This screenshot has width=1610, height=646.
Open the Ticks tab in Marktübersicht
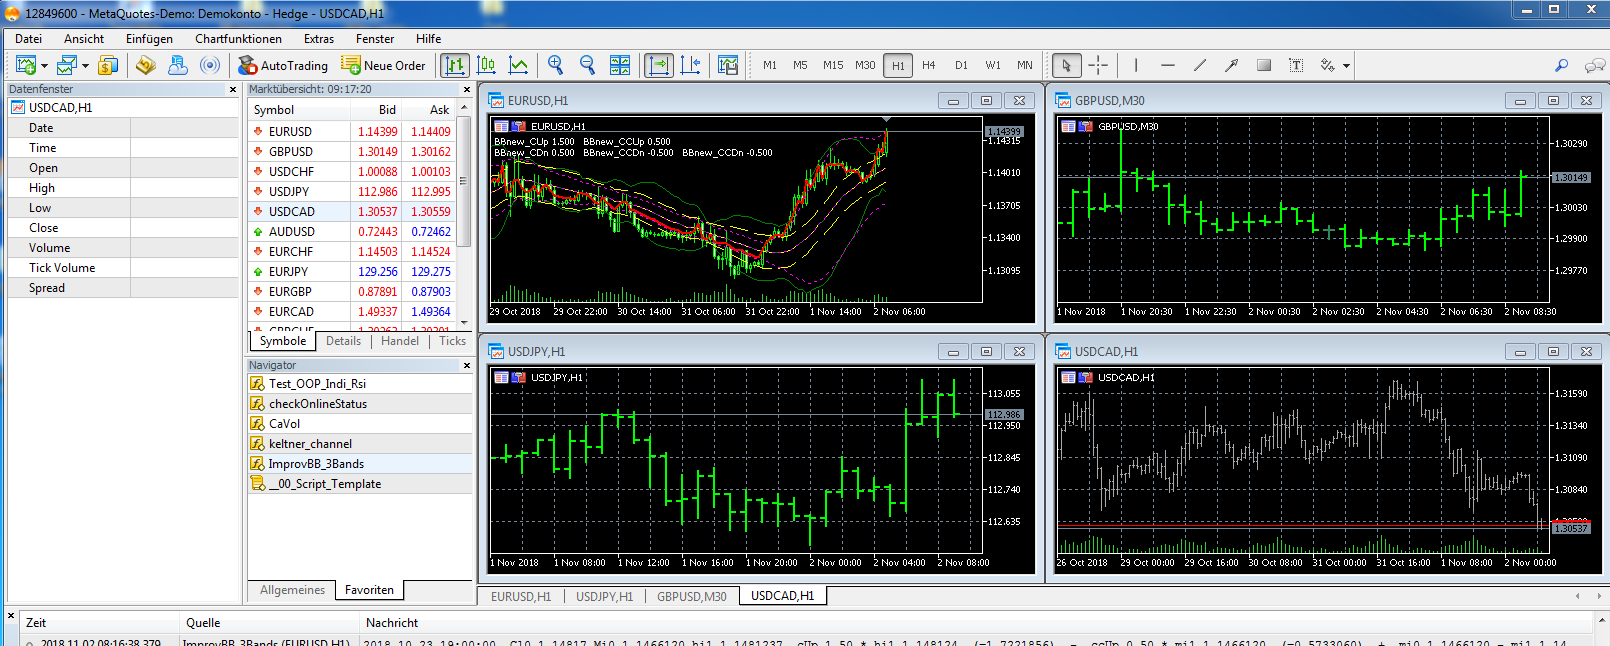pos(452,341)
